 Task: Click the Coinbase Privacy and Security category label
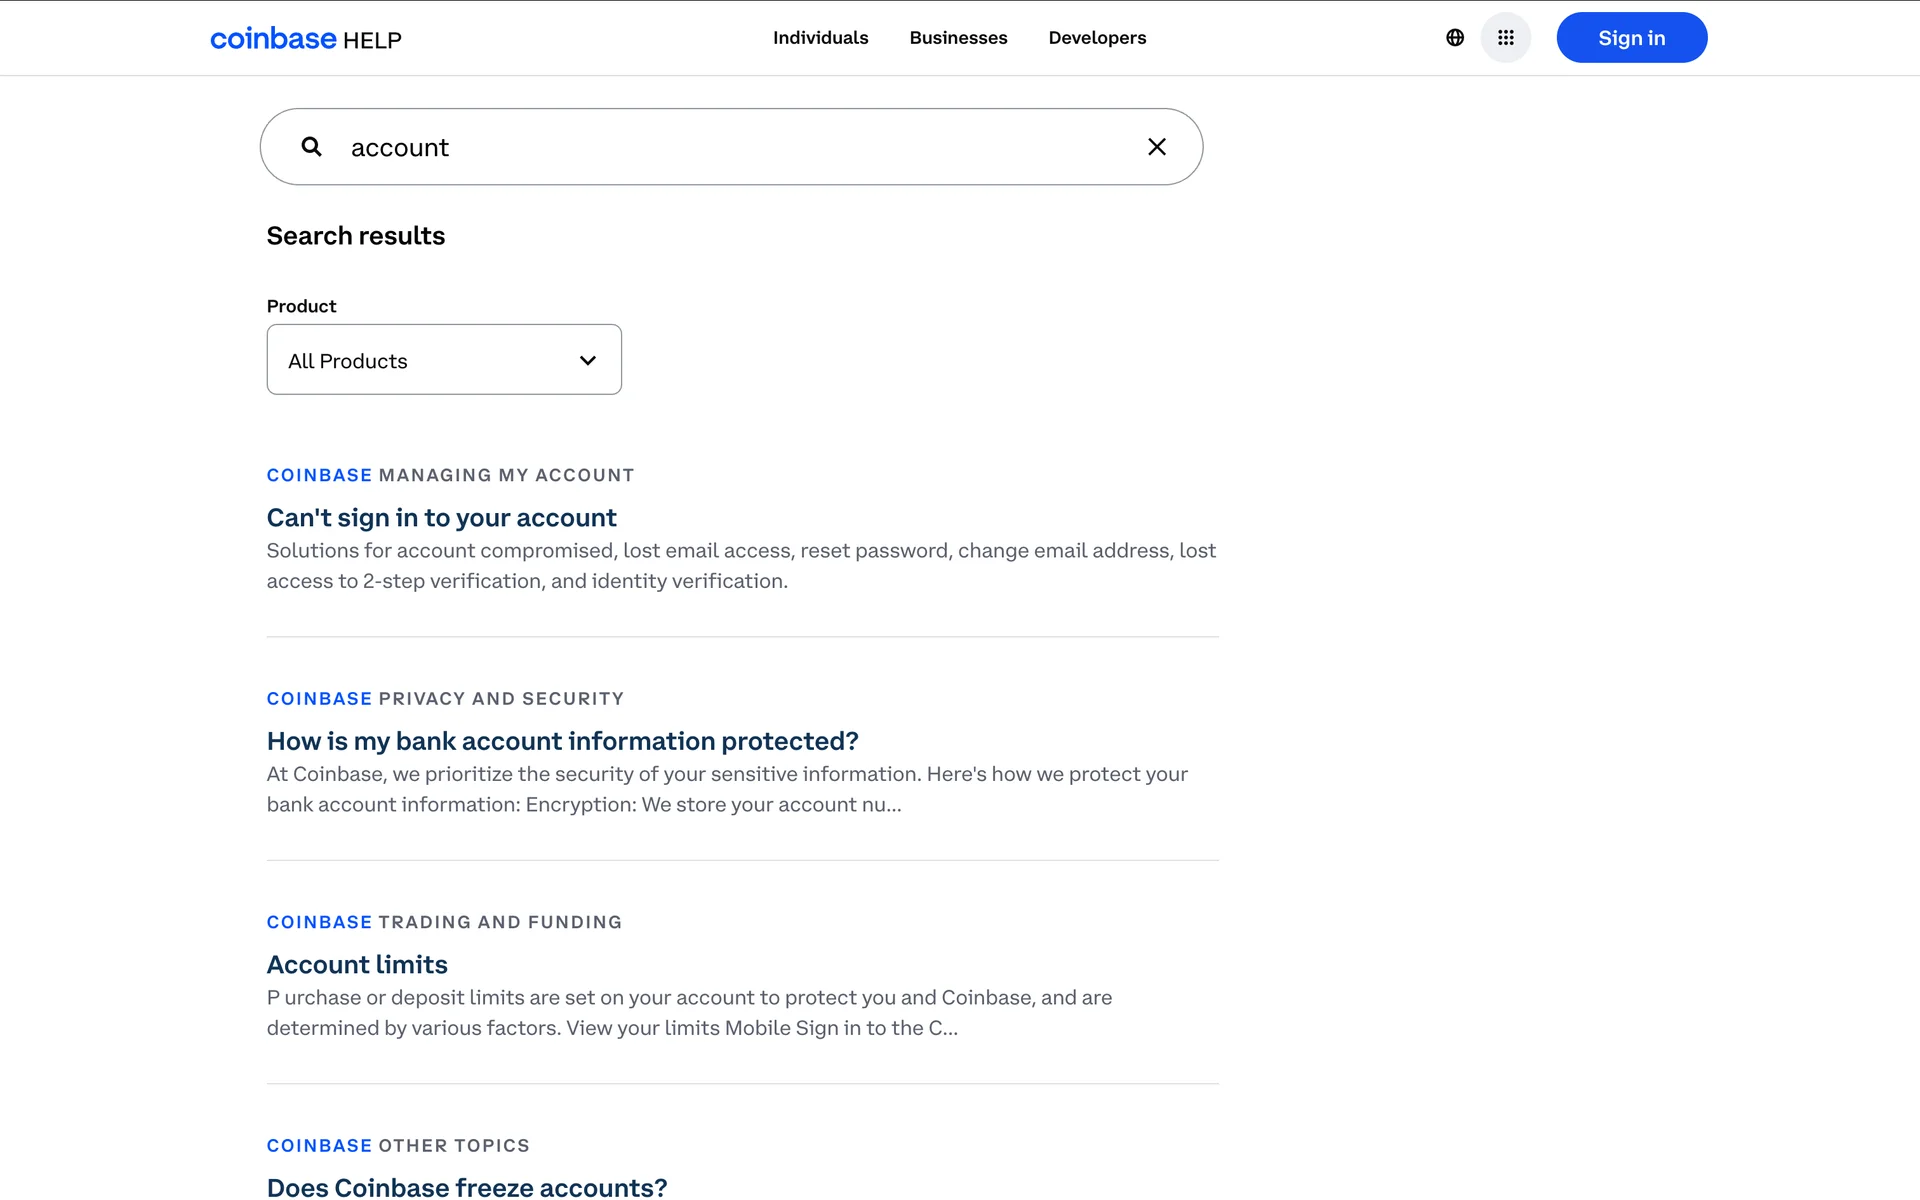point(445,699)
